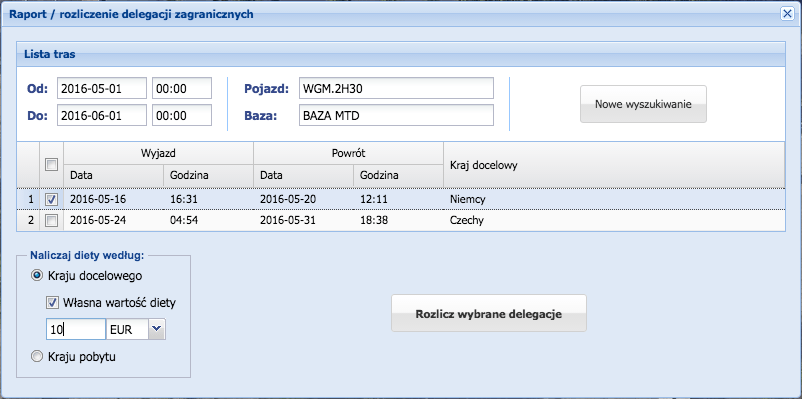The width and height of the screenshot is (802, 399).
Task: Open the EUR currency dropdown arrow
Action: pyautogui.click(x=157, y=330)
